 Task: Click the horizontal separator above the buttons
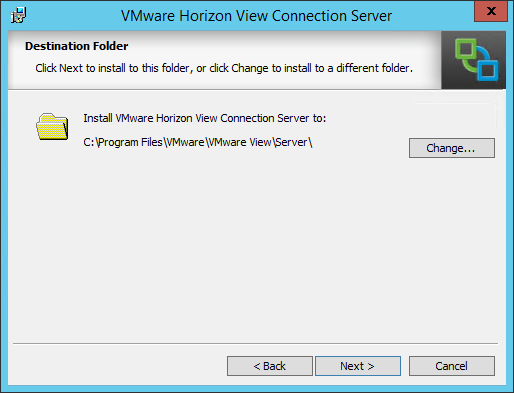click(255, 343)
